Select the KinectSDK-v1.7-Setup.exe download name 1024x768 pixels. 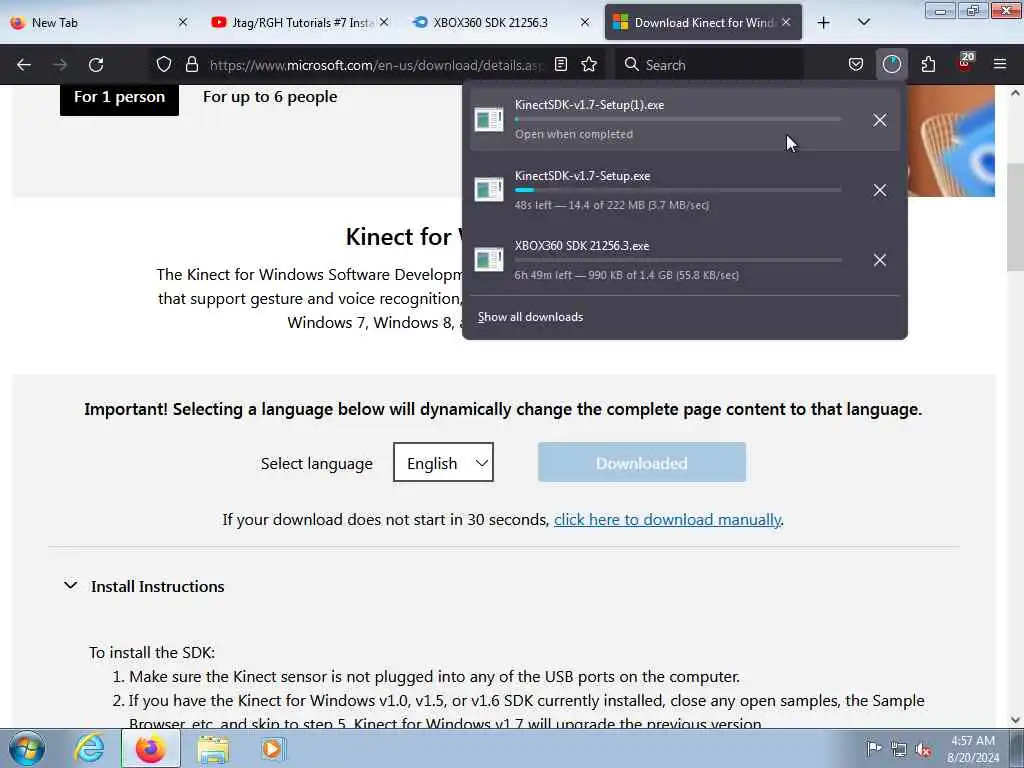point(582,176)
